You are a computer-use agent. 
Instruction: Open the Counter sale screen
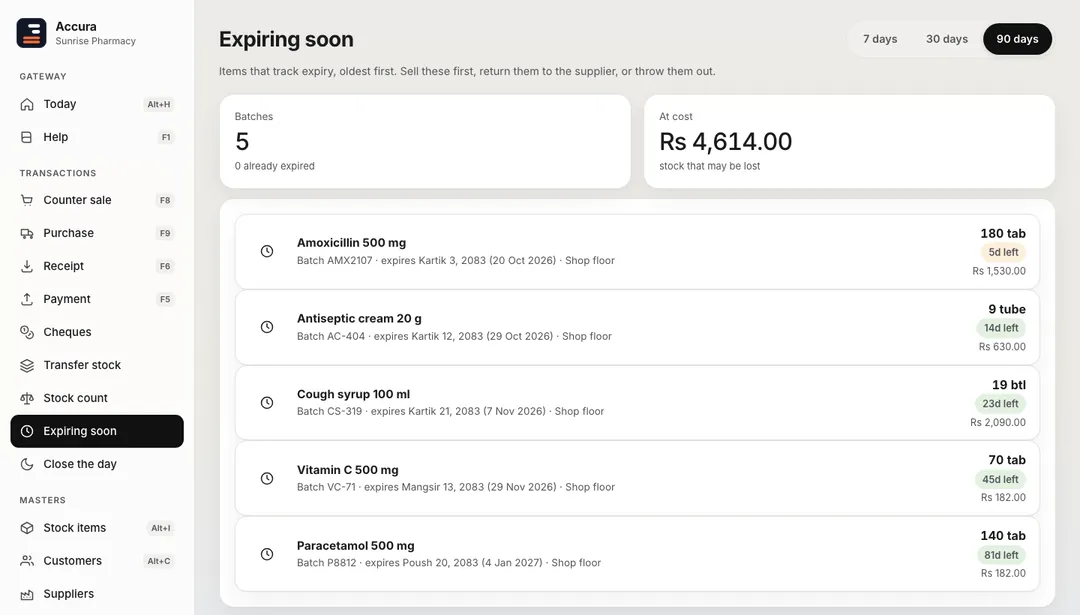(x=97, y=200)
